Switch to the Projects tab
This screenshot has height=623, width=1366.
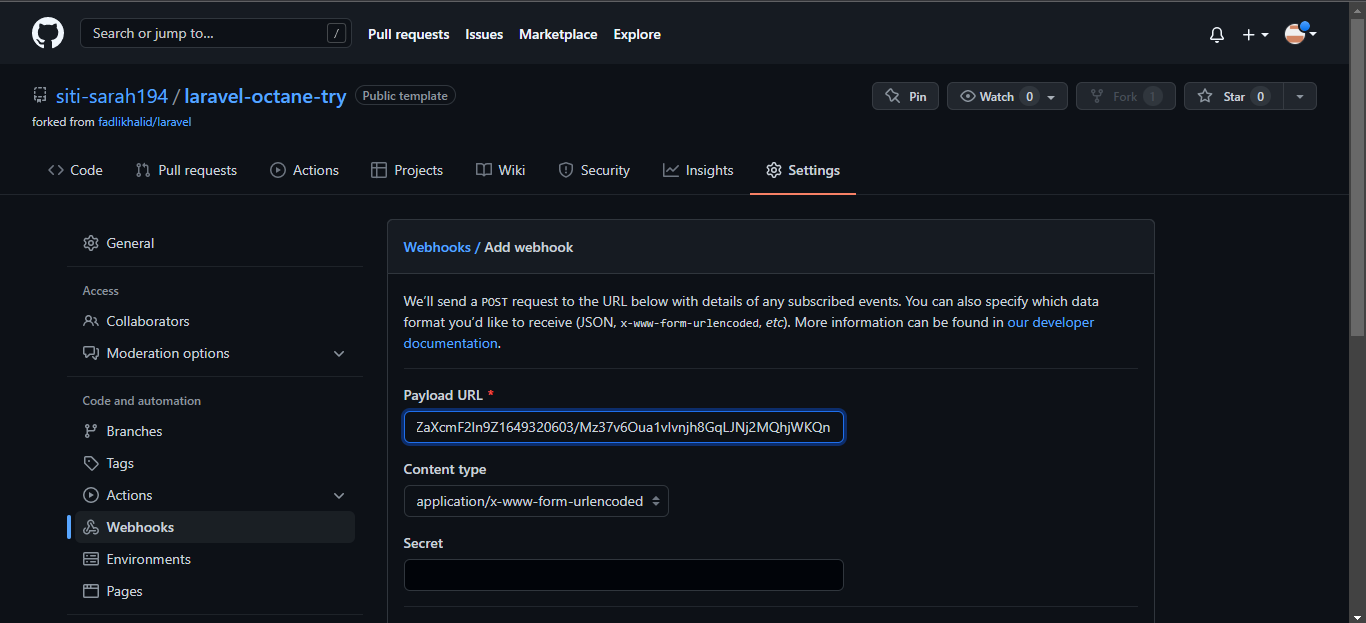(x=406, y=170)
